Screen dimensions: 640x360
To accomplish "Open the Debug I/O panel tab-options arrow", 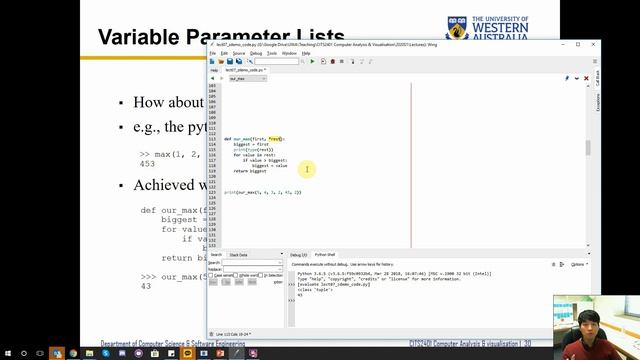I will [x=588, y=254].
